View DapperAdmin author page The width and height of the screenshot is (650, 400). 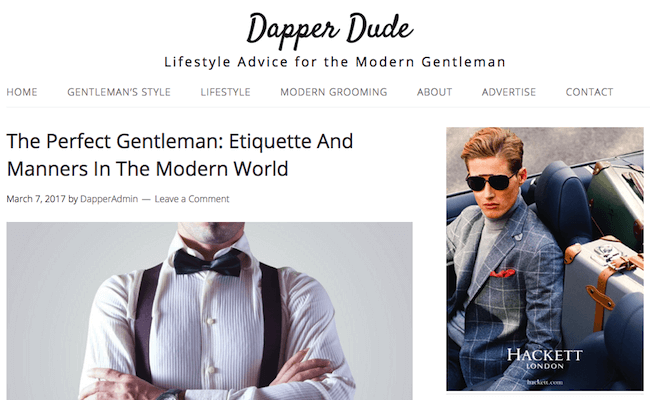(109, 199)
